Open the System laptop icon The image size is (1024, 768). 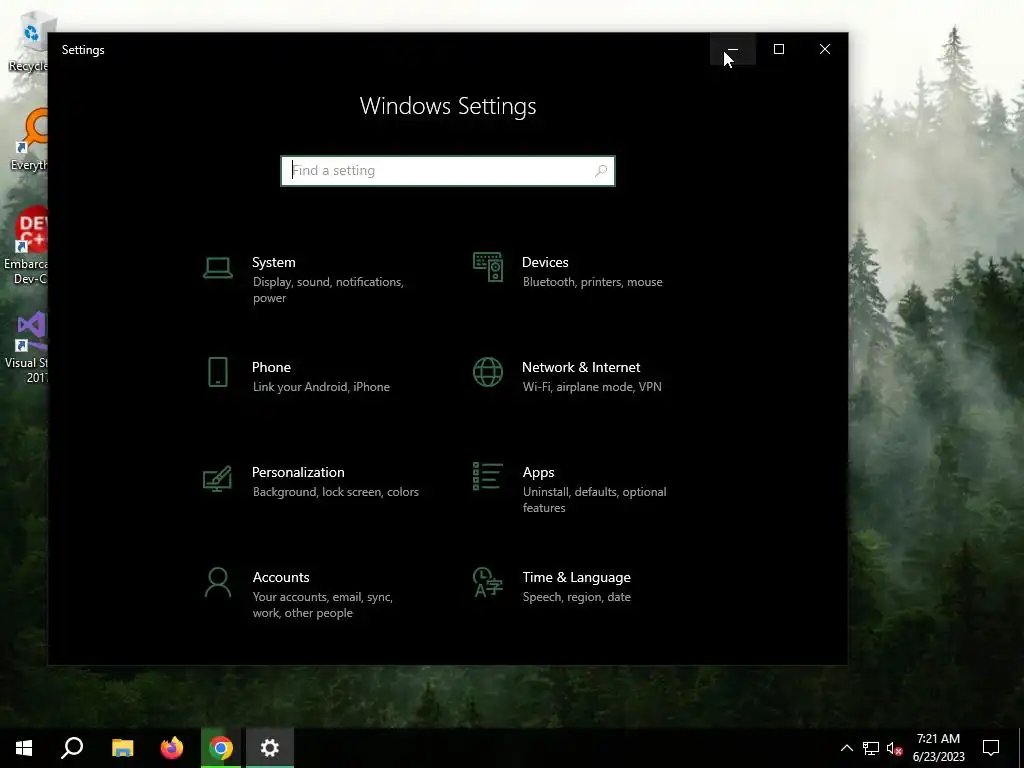[x=217, y=268]
